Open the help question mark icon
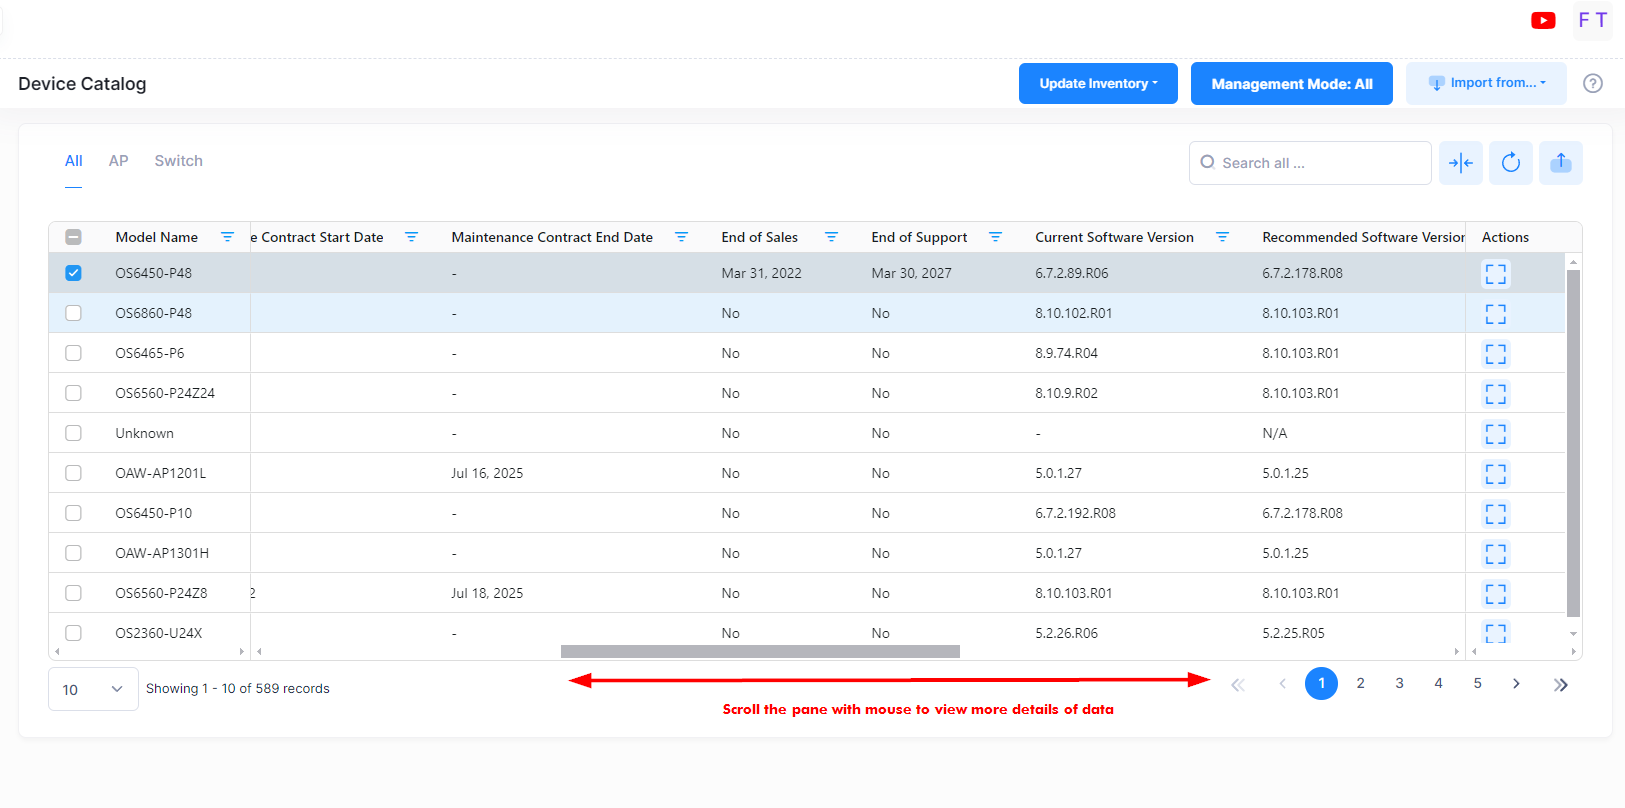This screenshot has width=1625, height=808. [x=1593, y=84]
